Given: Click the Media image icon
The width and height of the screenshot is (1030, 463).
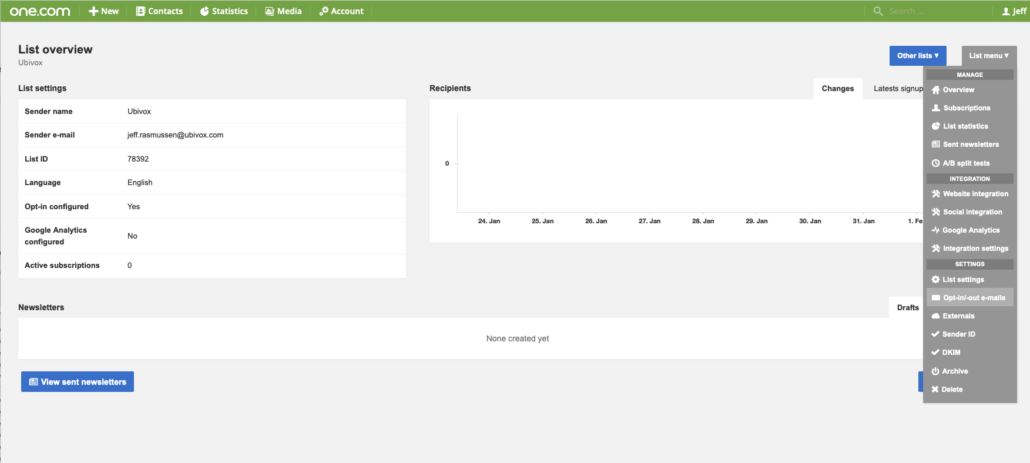Looking at the screenshot, I should pos(269,11).
